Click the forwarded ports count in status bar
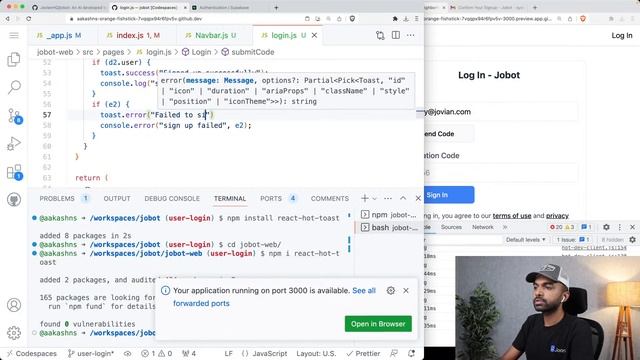 (x=189, y=353)
